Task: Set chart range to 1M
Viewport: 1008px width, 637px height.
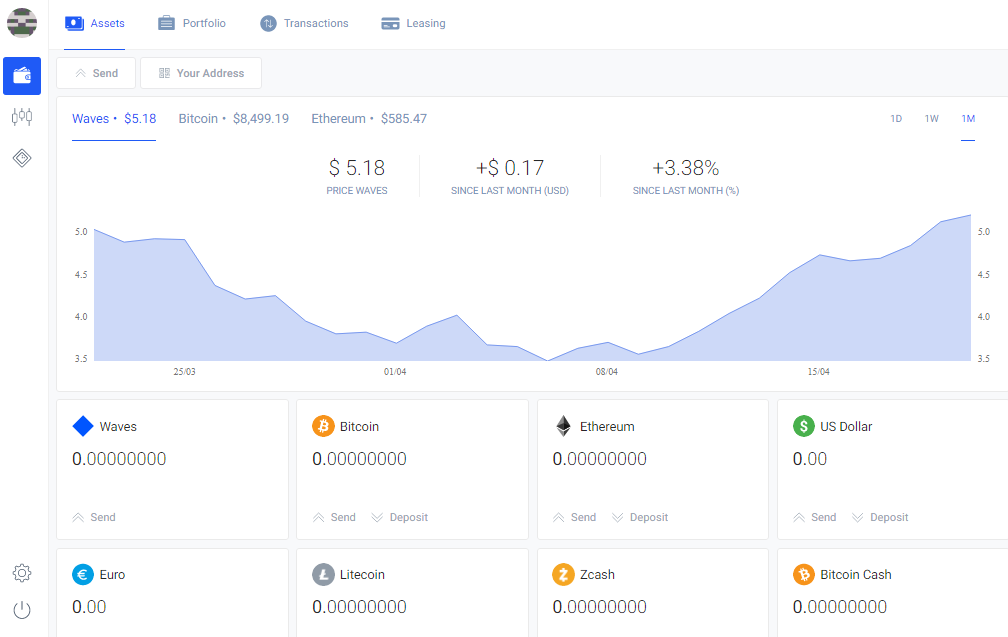Action: [x=968, y=119]
